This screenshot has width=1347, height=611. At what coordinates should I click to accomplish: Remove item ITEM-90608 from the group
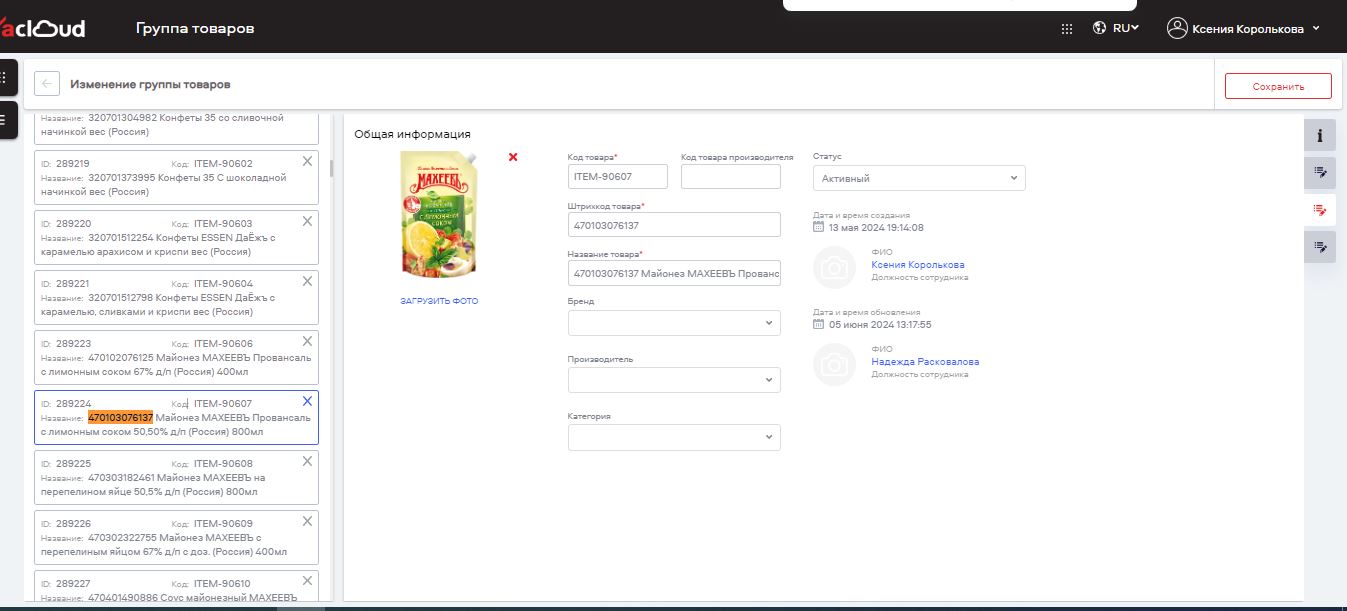pyautogui.click(x=307, y=461)
